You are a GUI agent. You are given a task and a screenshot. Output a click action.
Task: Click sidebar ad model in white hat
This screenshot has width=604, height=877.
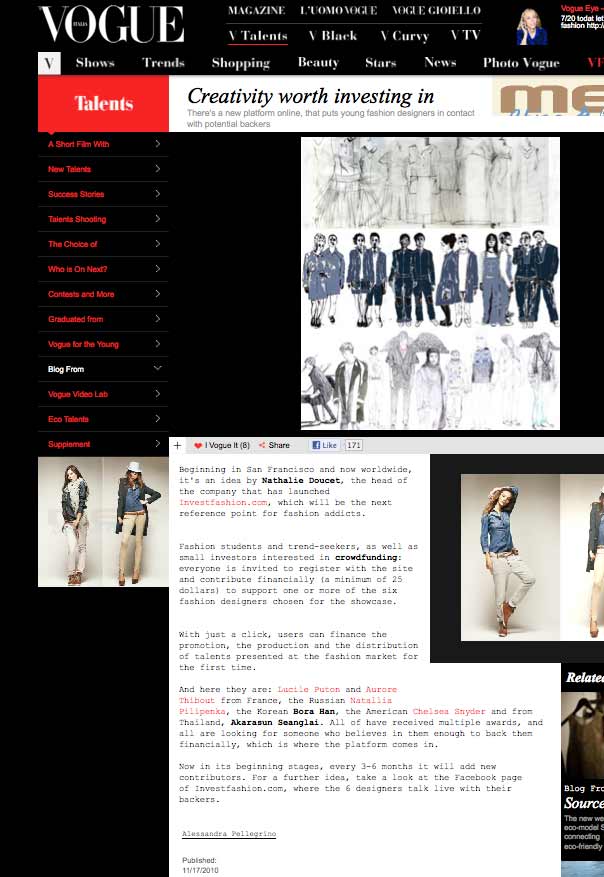pos(136,522)
